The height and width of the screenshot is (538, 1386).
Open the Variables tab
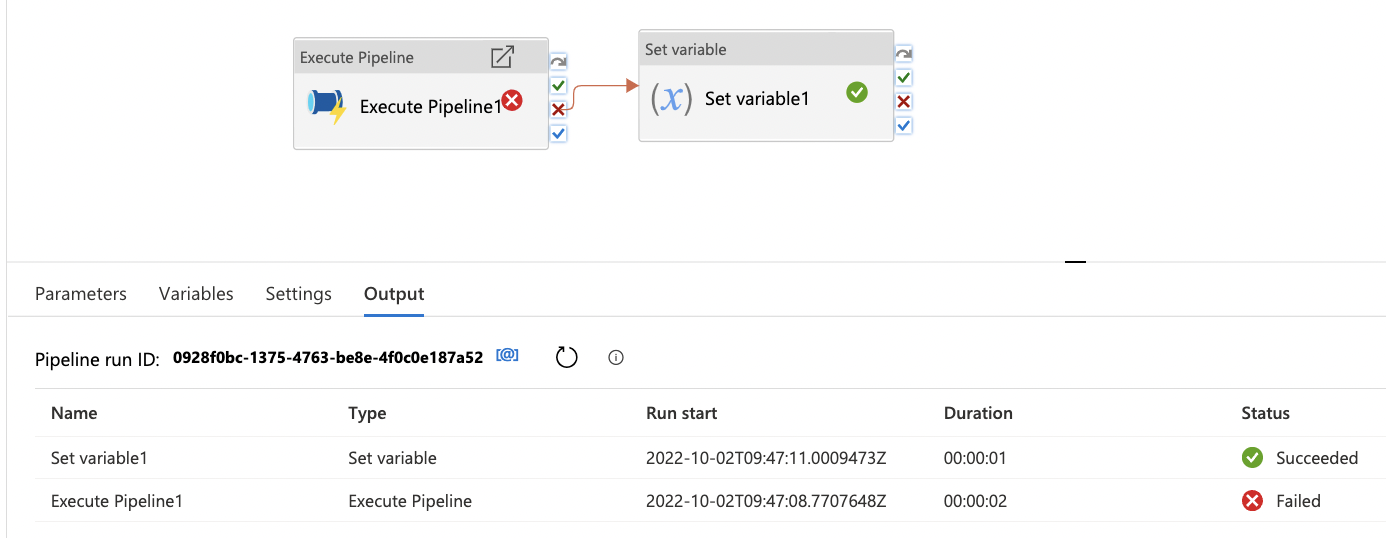196,294
